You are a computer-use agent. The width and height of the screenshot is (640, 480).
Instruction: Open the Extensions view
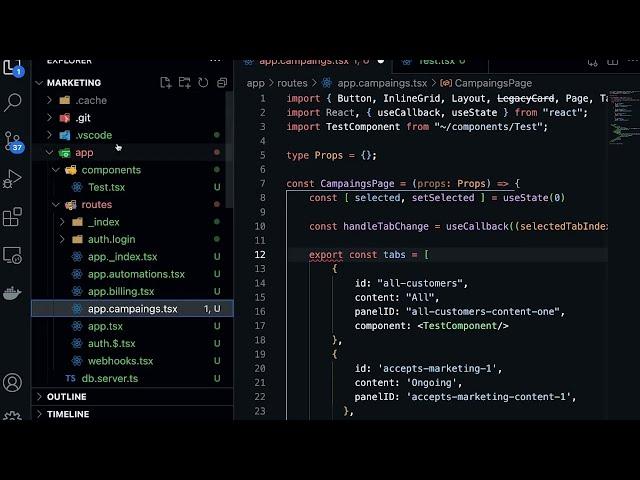coord(12,217)
